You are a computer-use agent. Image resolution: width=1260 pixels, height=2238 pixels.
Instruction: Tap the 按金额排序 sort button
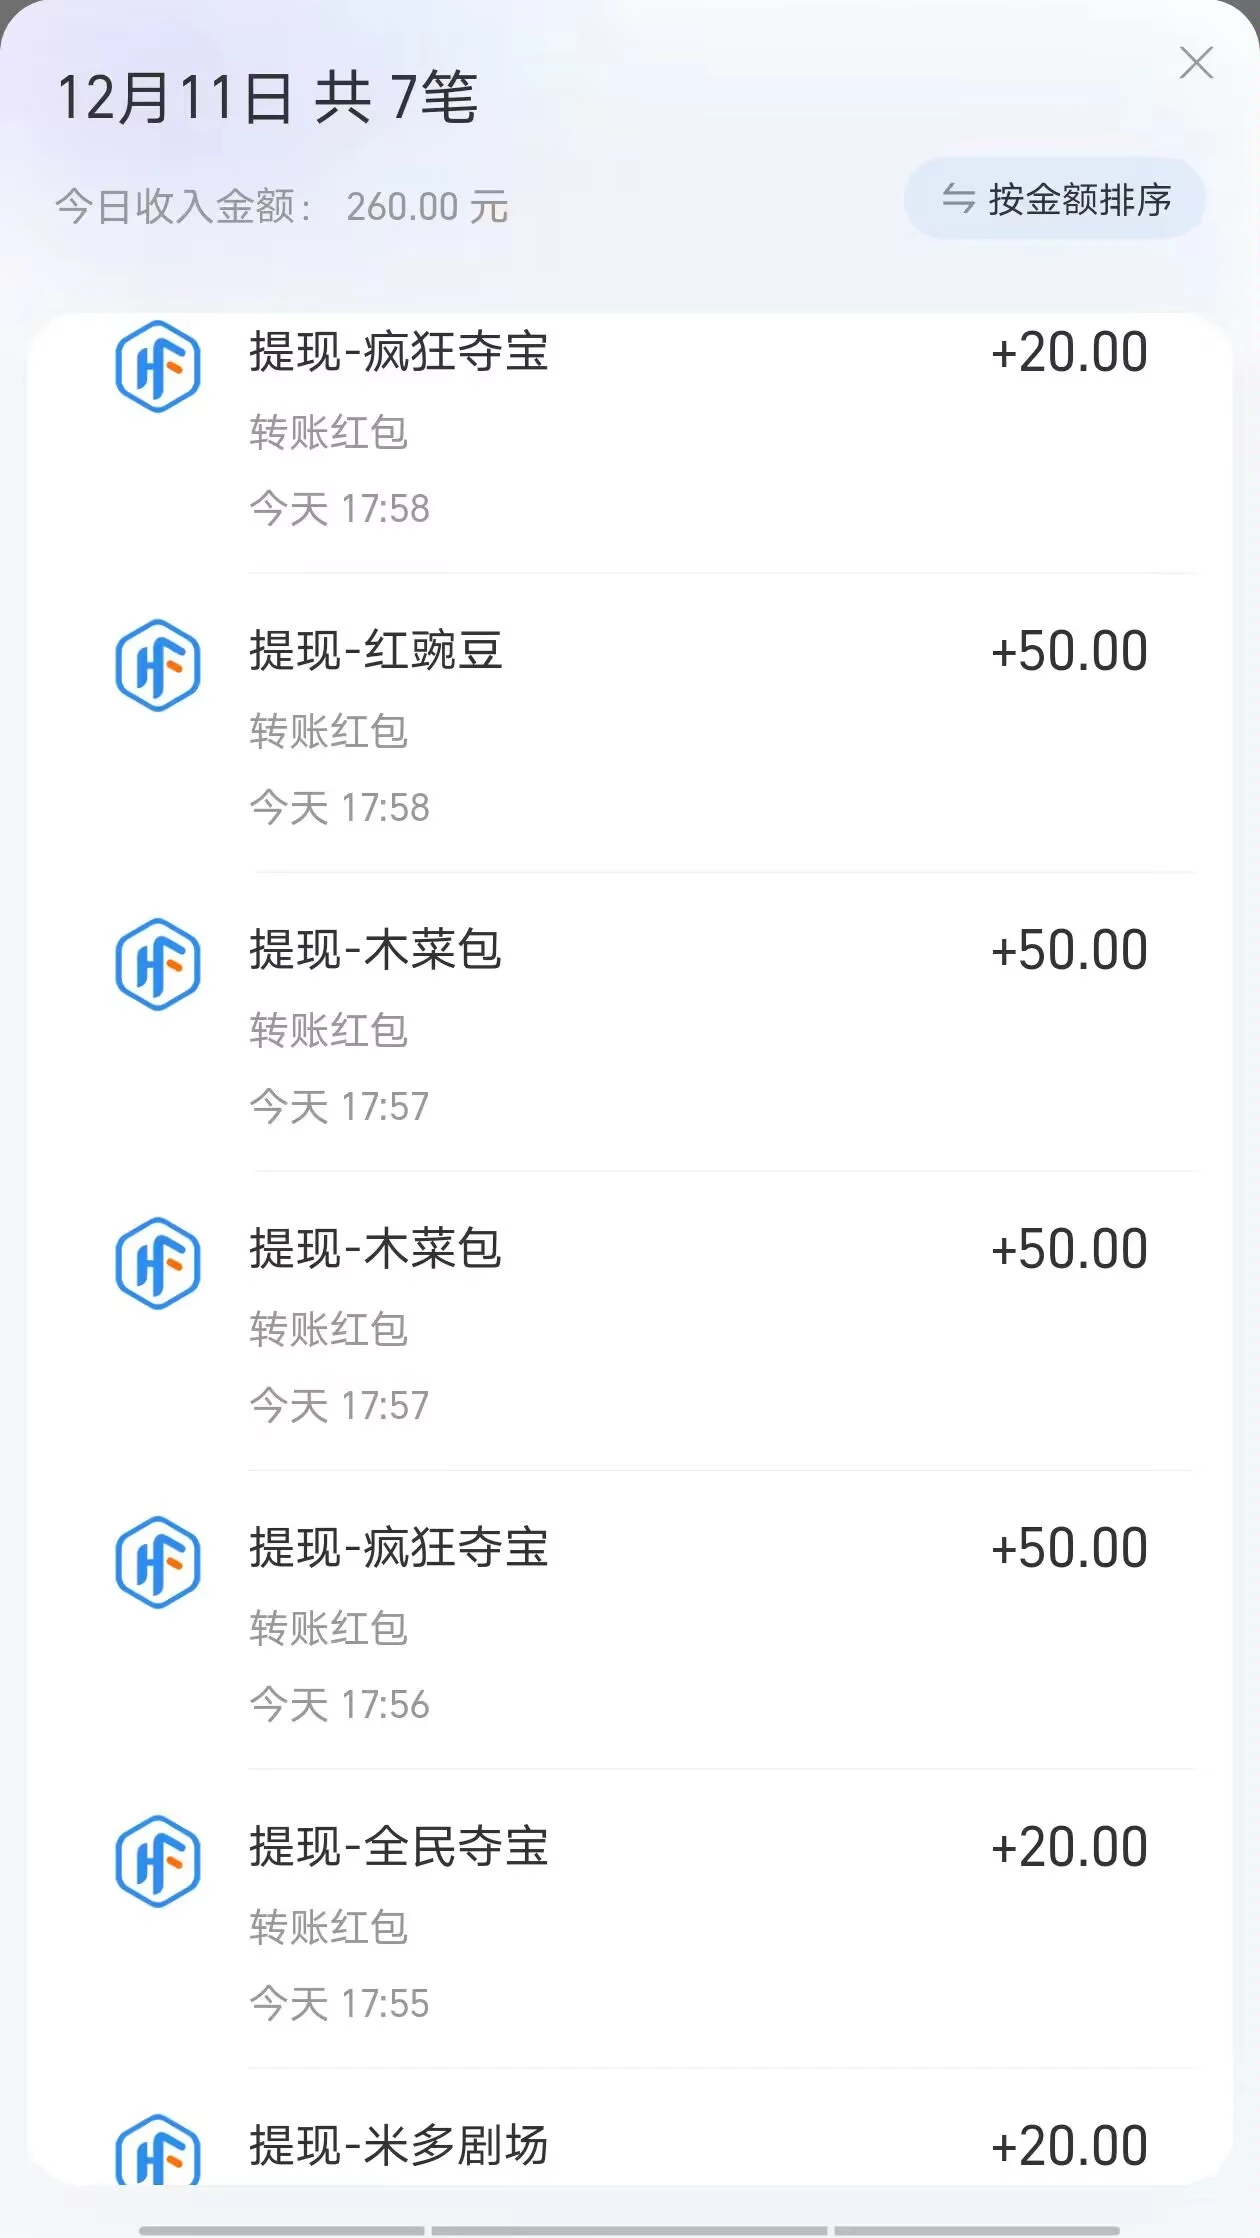[1055, 199]
